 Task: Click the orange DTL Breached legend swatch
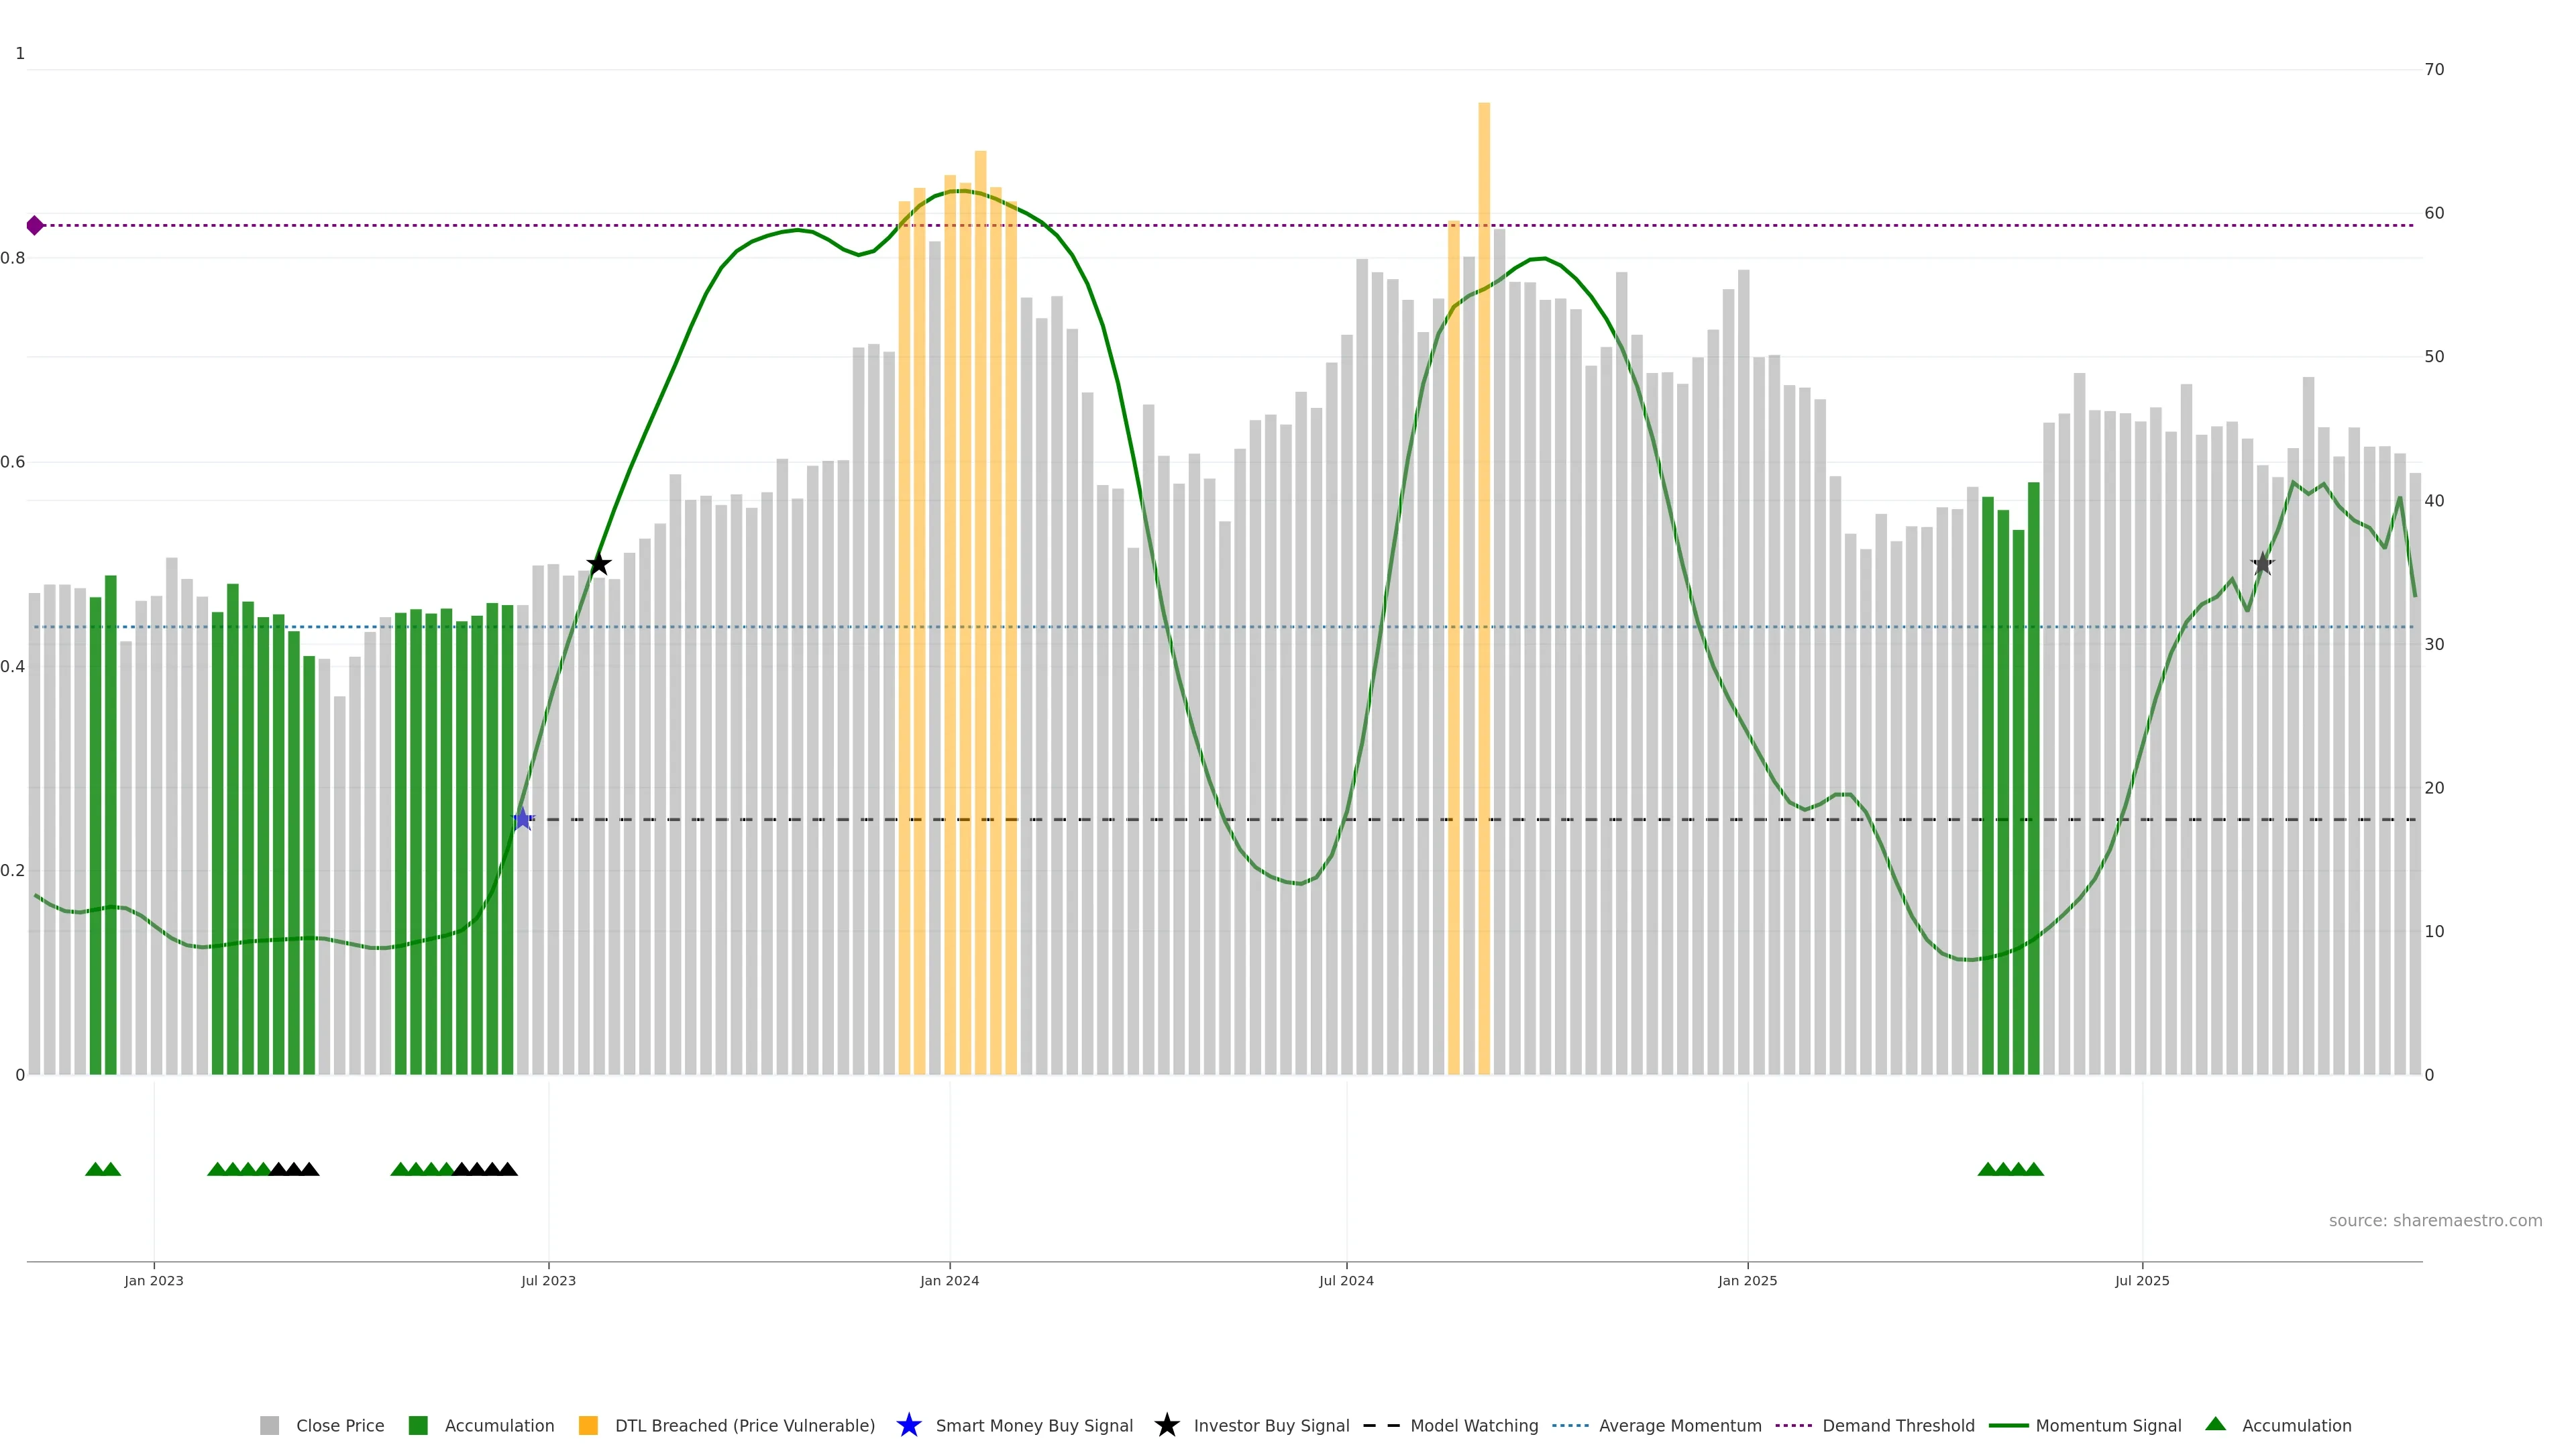pos(588,1425)
